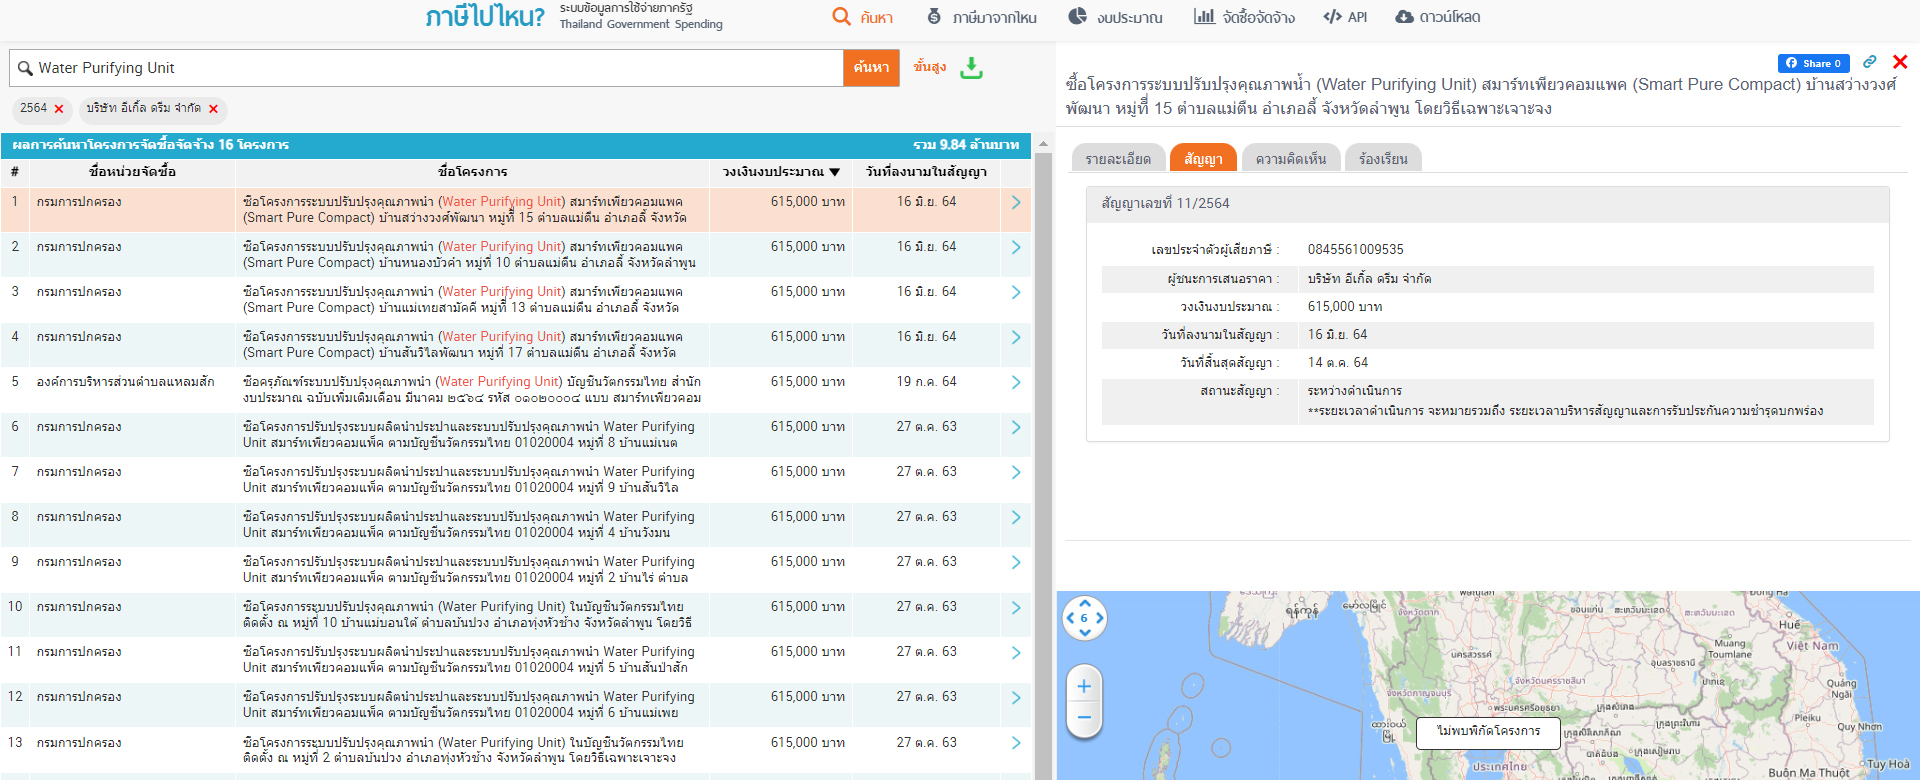Open the ร้องเรียน complaints tab
1920x780 pixels.
coord(1383,159)
